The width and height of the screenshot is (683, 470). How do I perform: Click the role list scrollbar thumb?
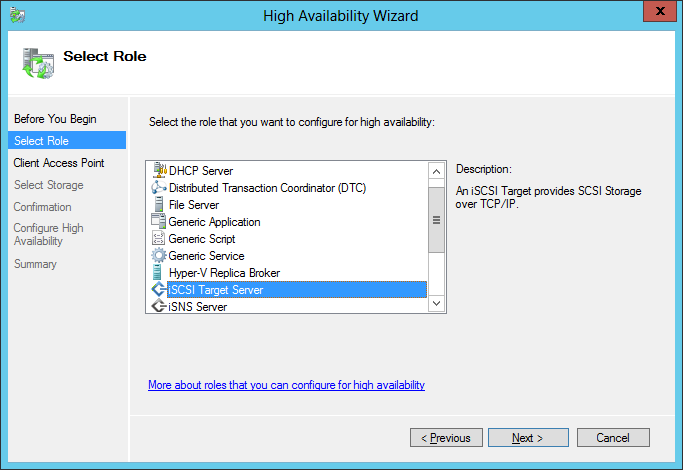pos(436,219)
